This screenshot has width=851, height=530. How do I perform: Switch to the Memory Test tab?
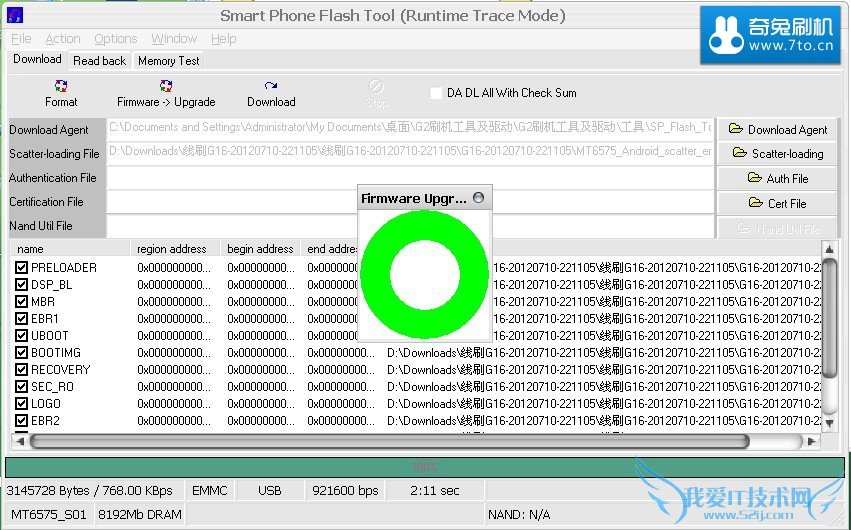click(168, 61)
